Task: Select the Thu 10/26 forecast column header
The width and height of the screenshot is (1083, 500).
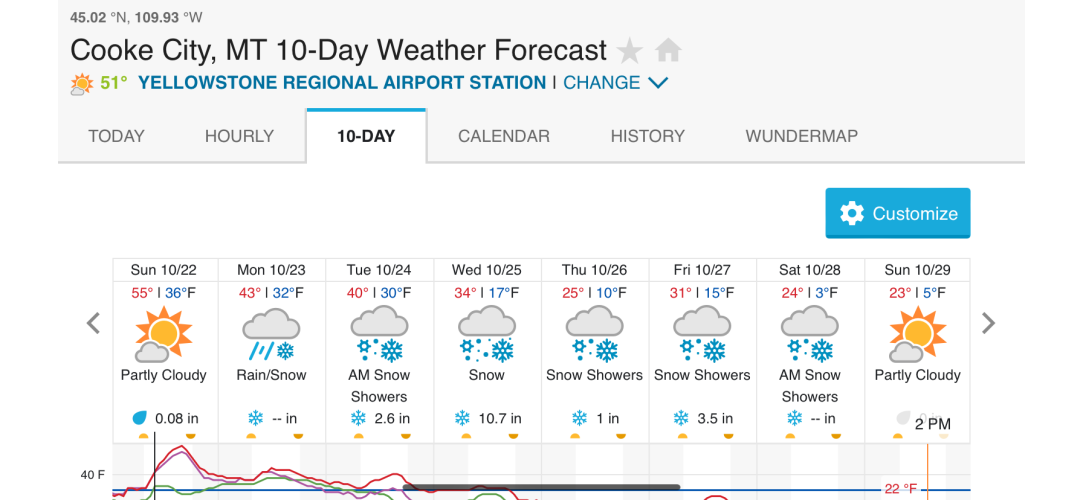Action: point(595,270)
